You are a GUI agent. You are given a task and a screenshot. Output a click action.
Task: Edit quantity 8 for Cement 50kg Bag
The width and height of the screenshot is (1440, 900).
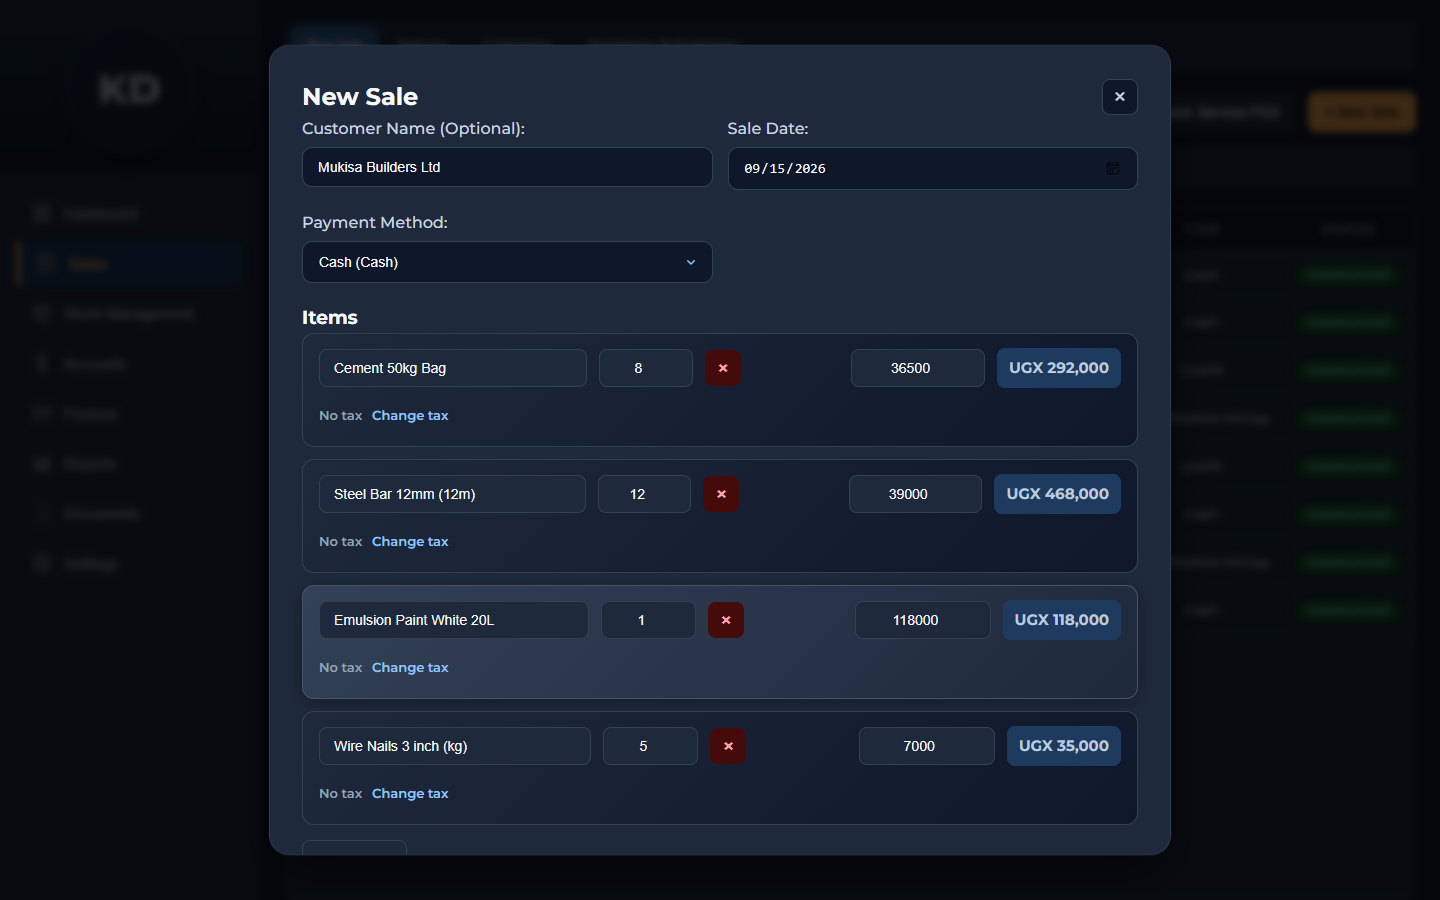645,368
